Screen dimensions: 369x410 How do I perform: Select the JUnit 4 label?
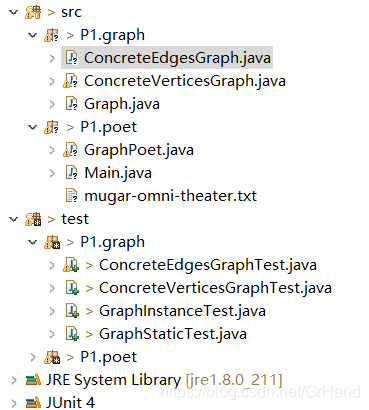(70, 402)
